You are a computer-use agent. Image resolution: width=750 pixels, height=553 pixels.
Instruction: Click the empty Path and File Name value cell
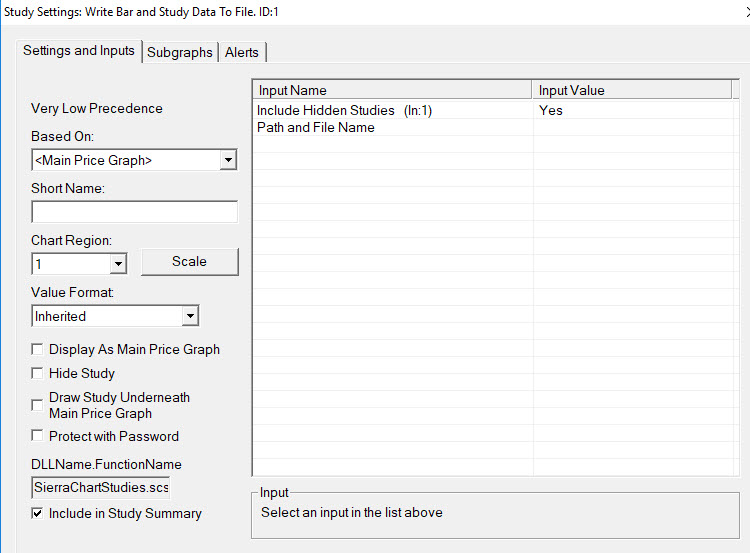tap(635, 127)
